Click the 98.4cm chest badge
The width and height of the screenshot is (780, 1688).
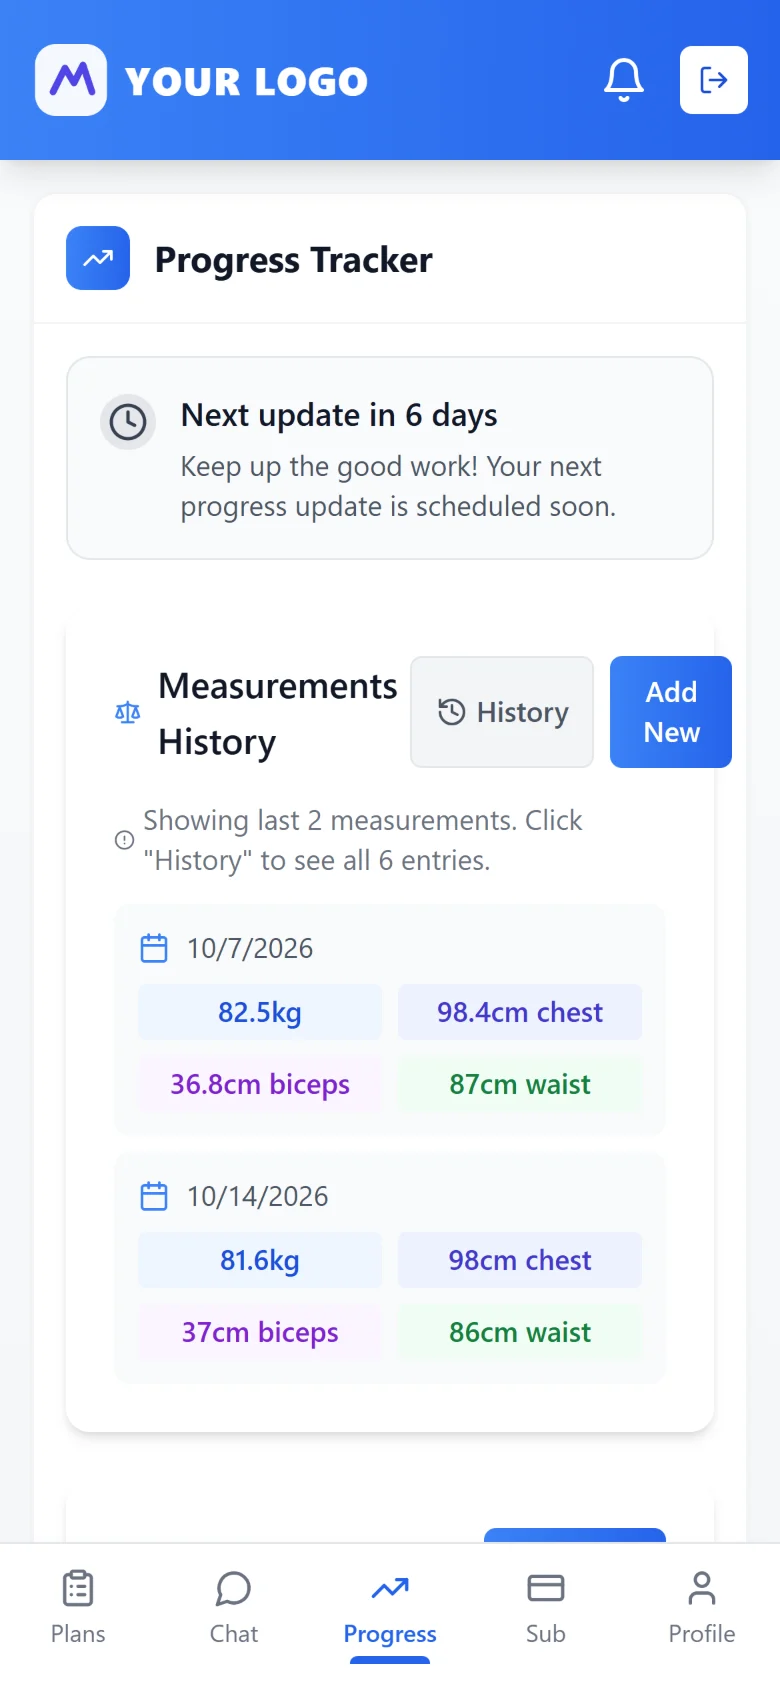[520, 1012]
